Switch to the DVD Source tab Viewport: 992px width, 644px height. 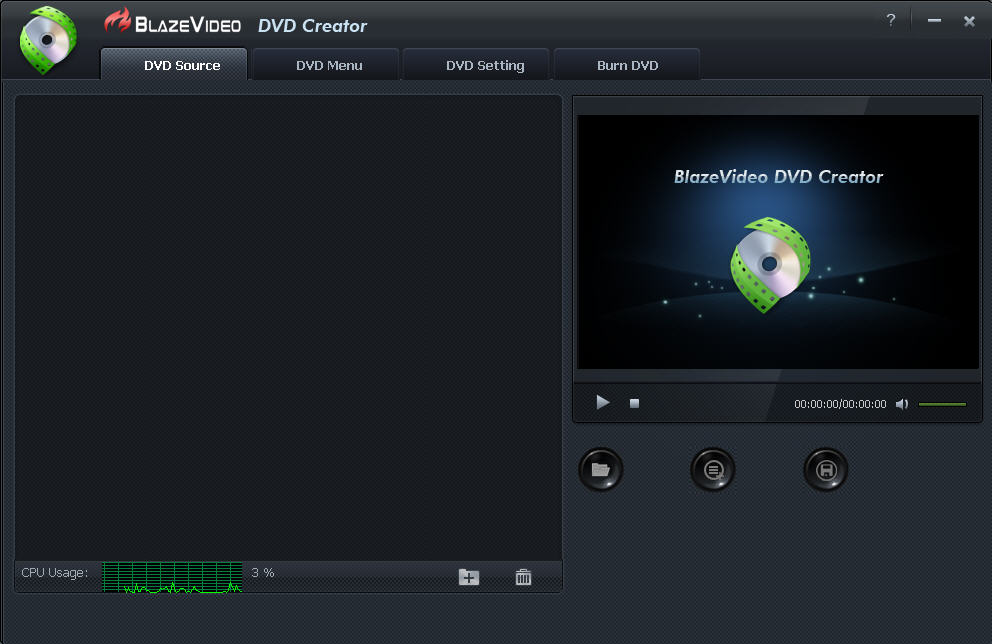174,65
